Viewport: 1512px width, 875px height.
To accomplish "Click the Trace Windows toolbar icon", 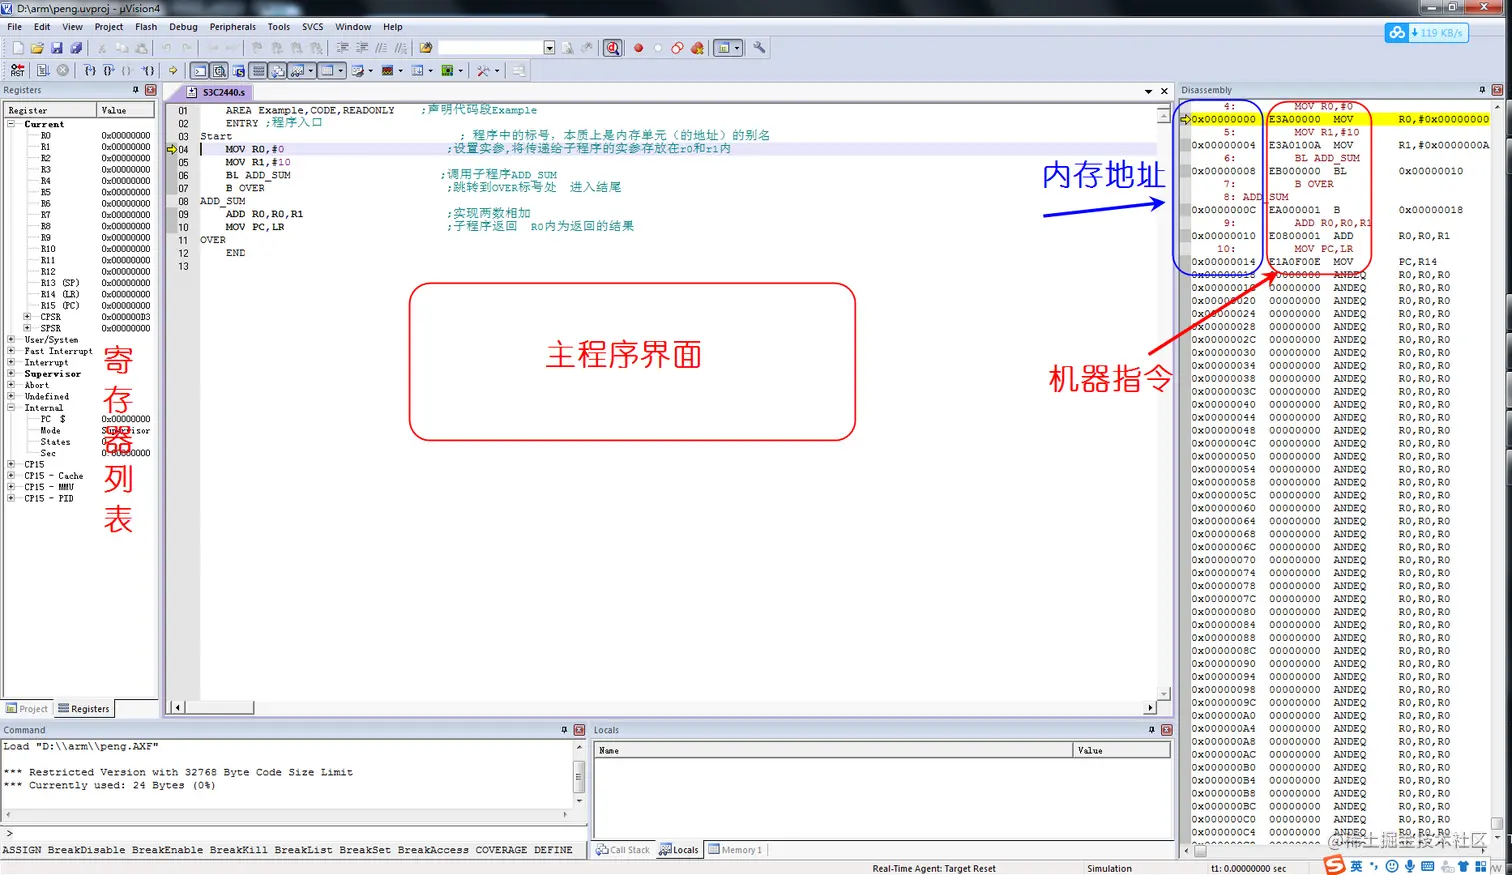I will [x=416, y=71].
